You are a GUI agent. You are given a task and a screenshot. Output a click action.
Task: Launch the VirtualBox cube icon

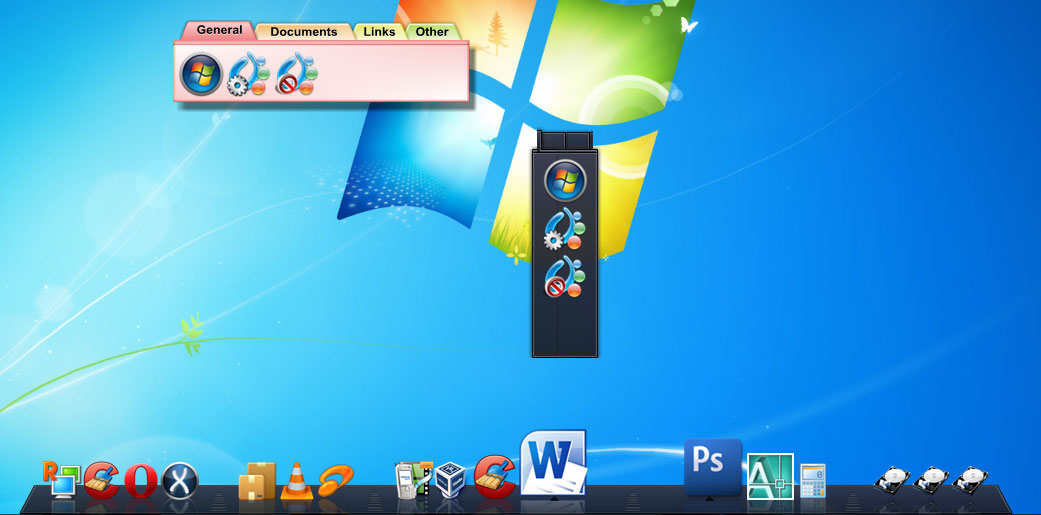tap(453, 480)
